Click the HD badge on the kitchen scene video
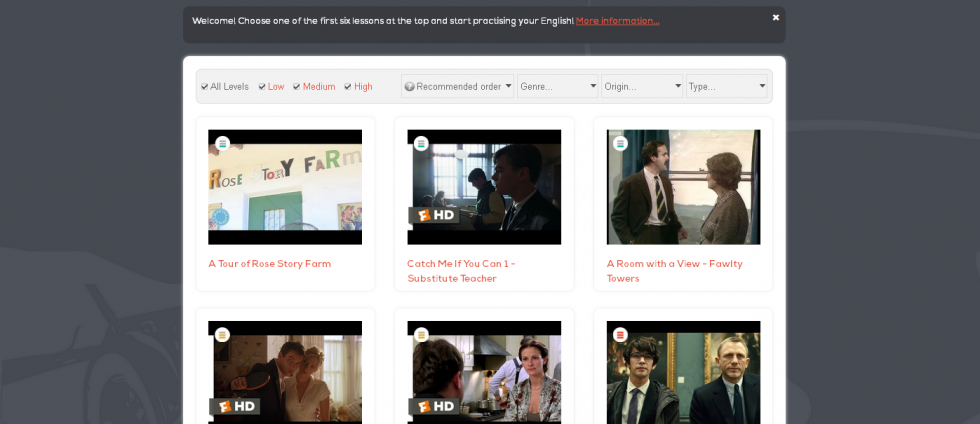 pyautogui.click(x=434, y=406)
